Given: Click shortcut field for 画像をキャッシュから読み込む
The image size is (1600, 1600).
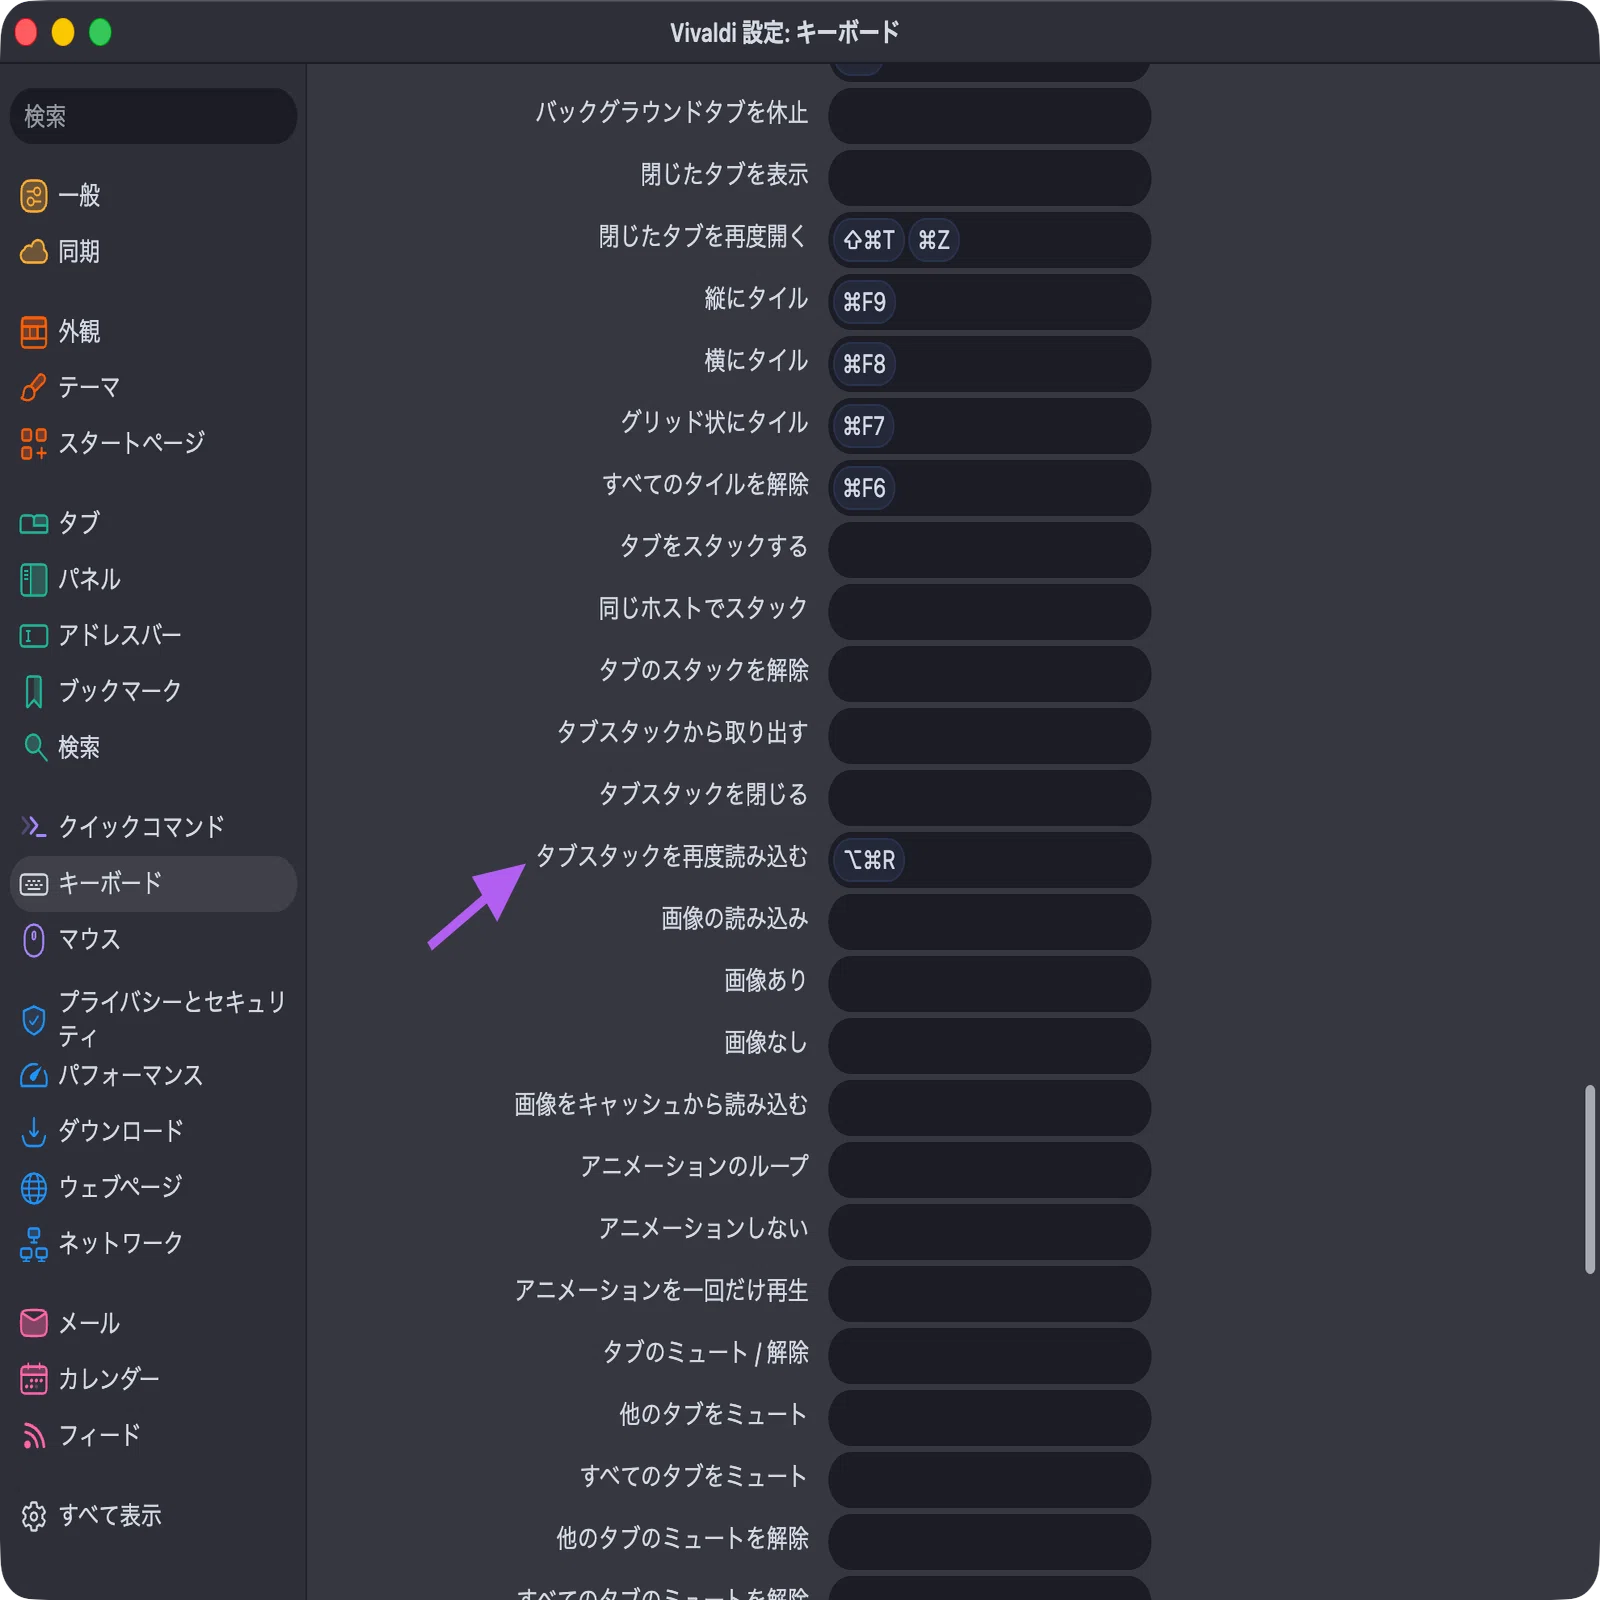Looking at the screenshot, I should 989,1108.
